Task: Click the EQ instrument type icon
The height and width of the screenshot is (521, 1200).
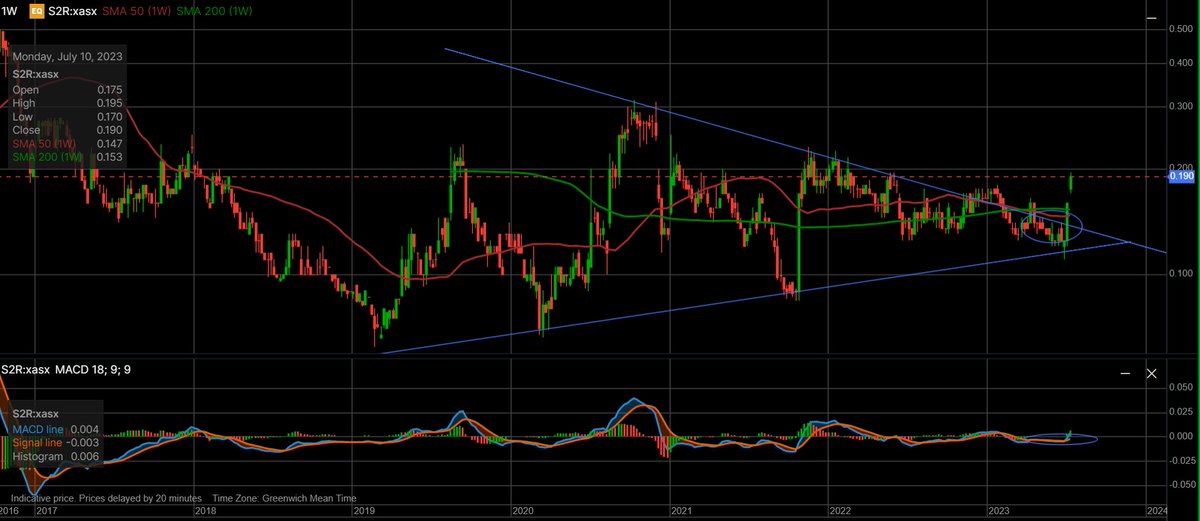Action: tap(37, 10)
